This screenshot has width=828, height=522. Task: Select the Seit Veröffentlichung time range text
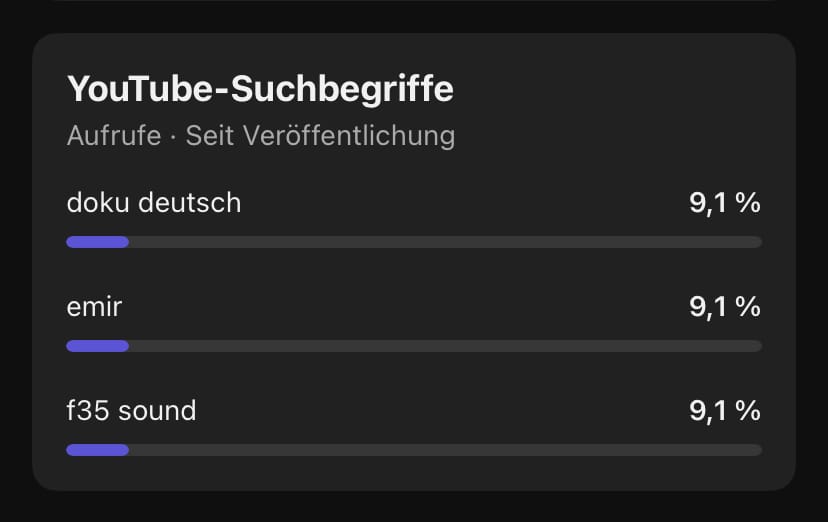point(321,136)
